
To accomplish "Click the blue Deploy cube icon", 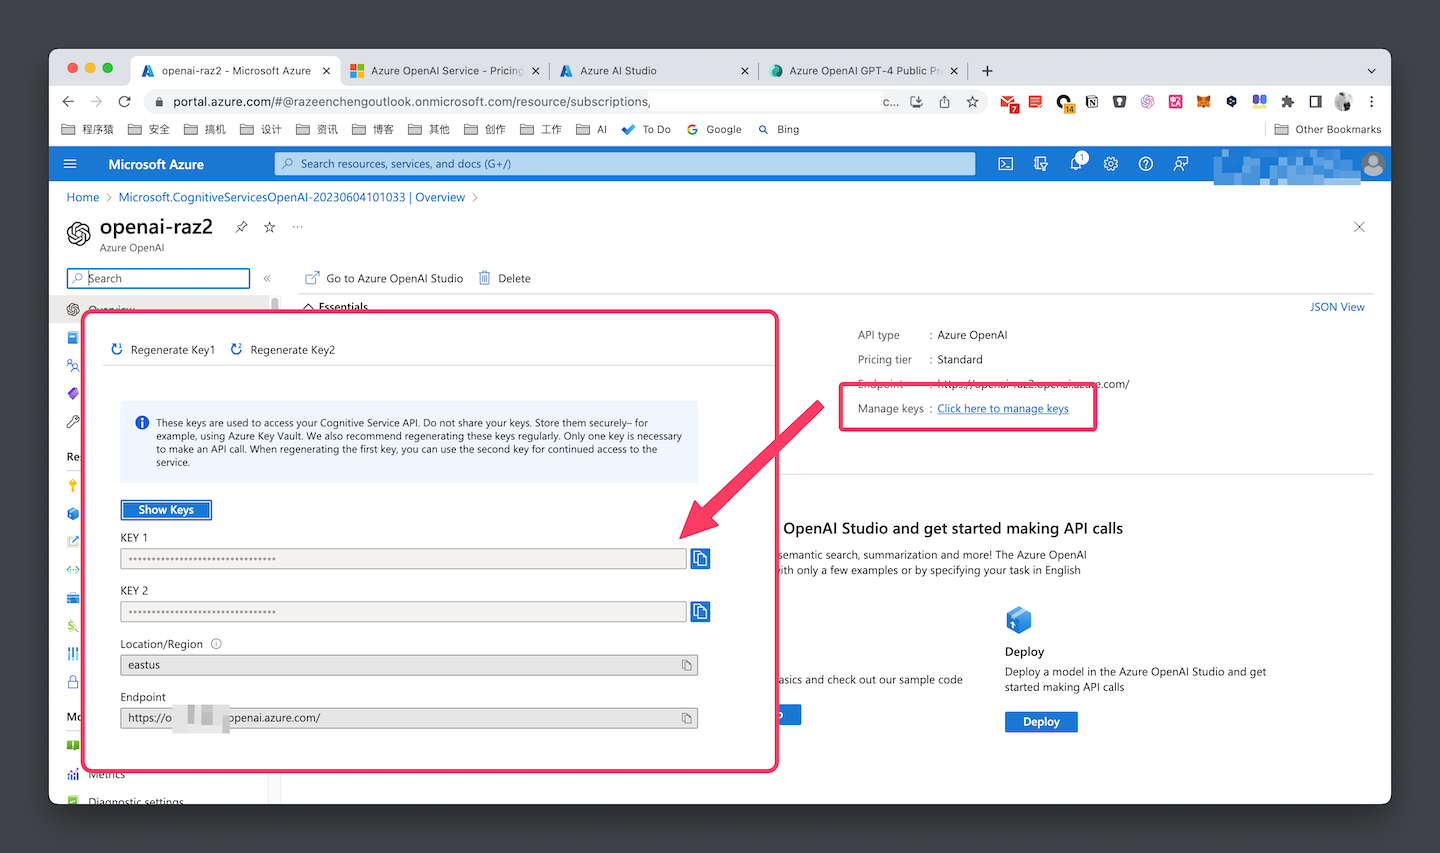I will pyautogui.click(x=1018, y=620).
